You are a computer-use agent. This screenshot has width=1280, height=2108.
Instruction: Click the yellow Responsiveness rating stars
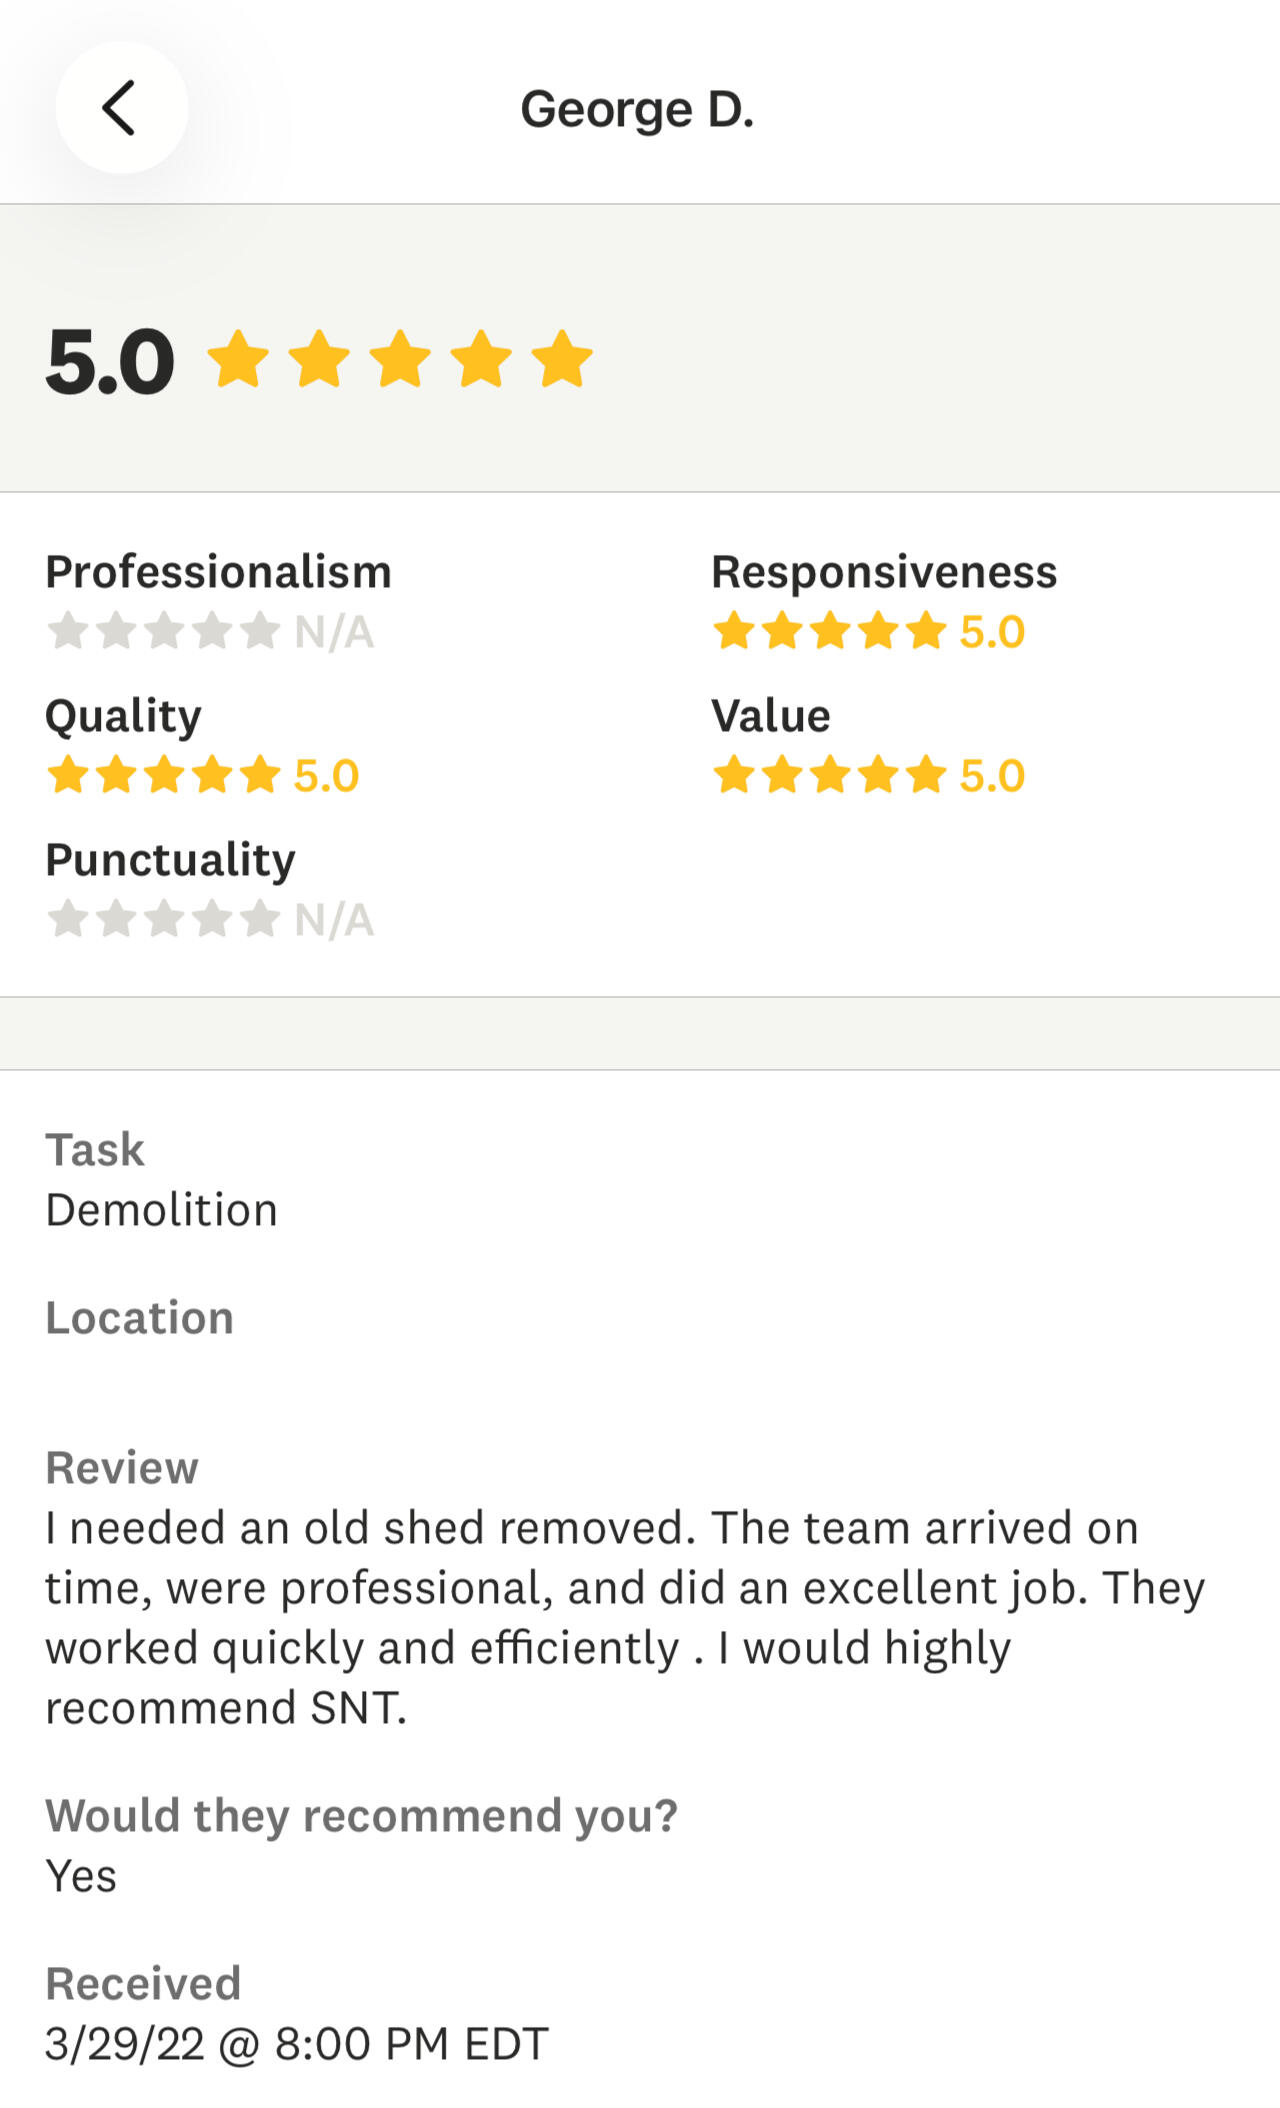(830, 631)
